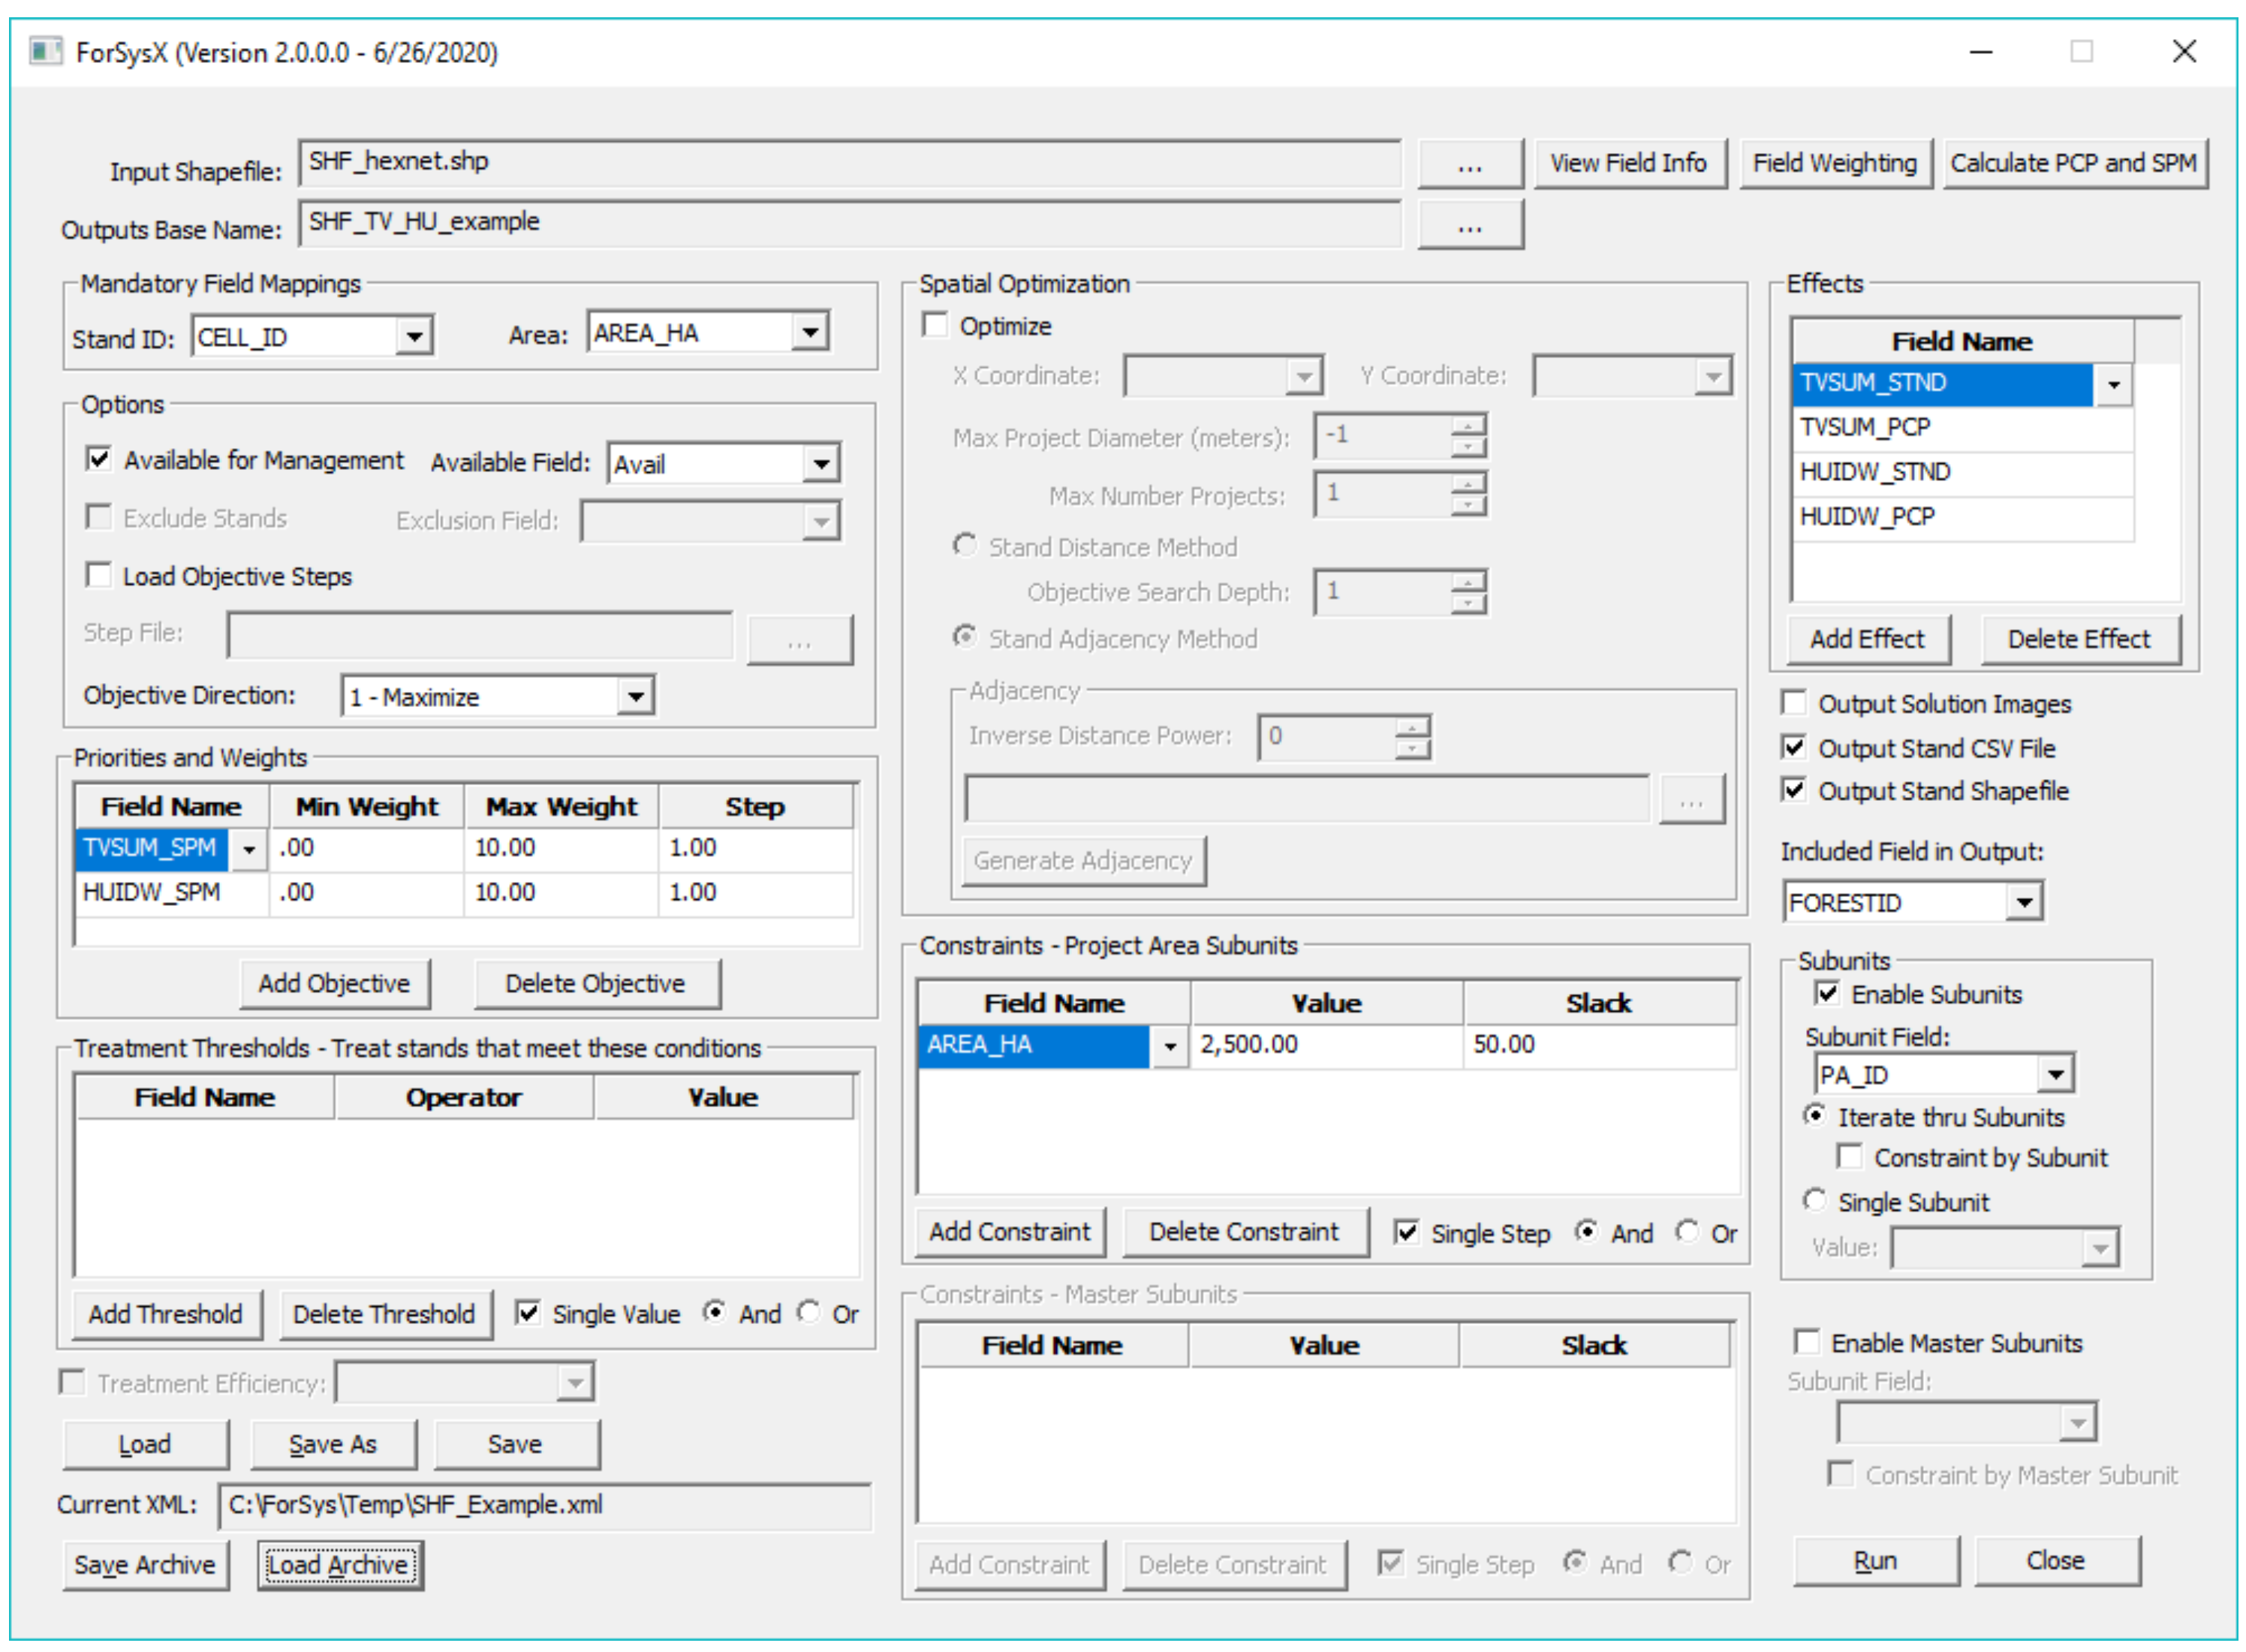
Task: Toggle Output Stand CSV File checkbox
Action: click(1794, 748)
